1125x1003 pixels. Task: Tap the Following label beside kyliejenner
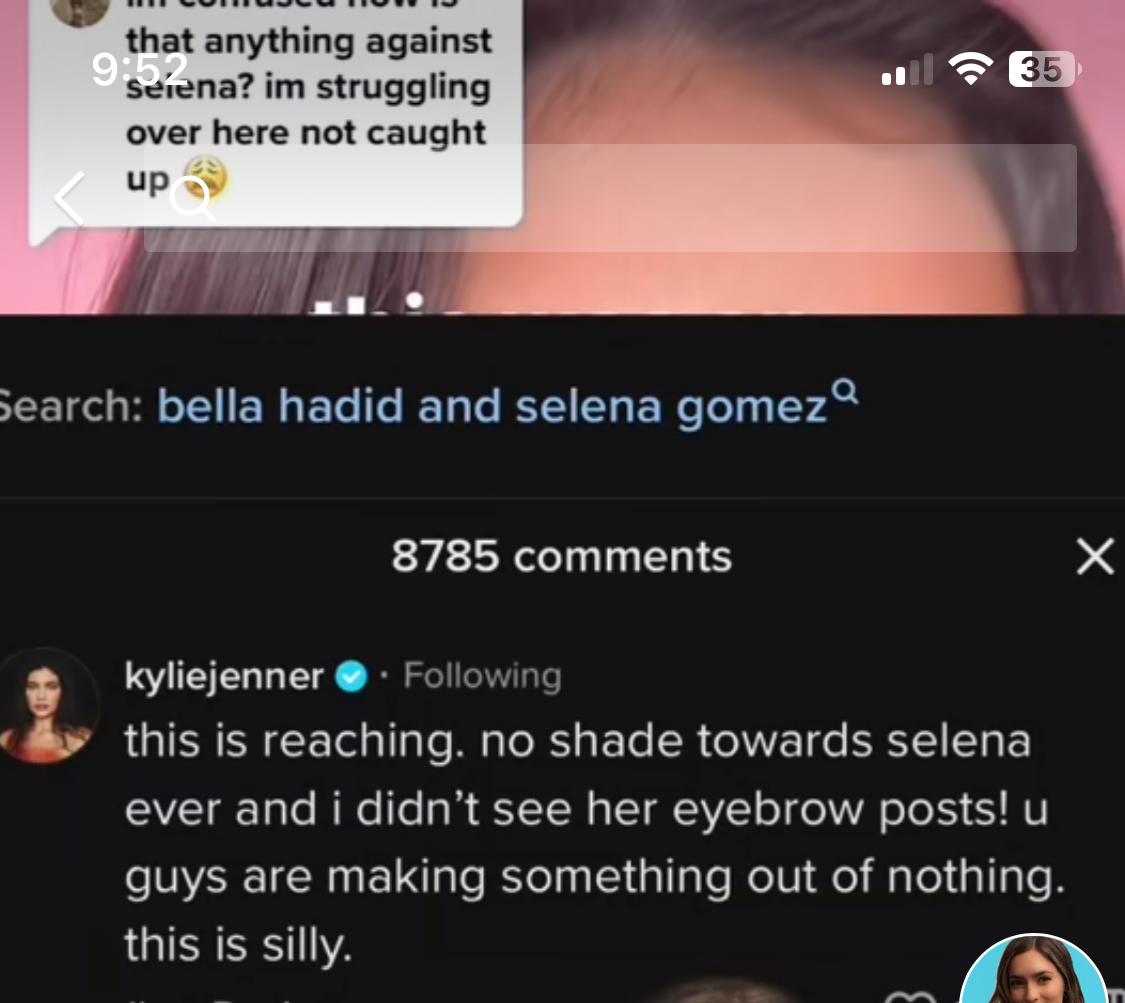482,676
